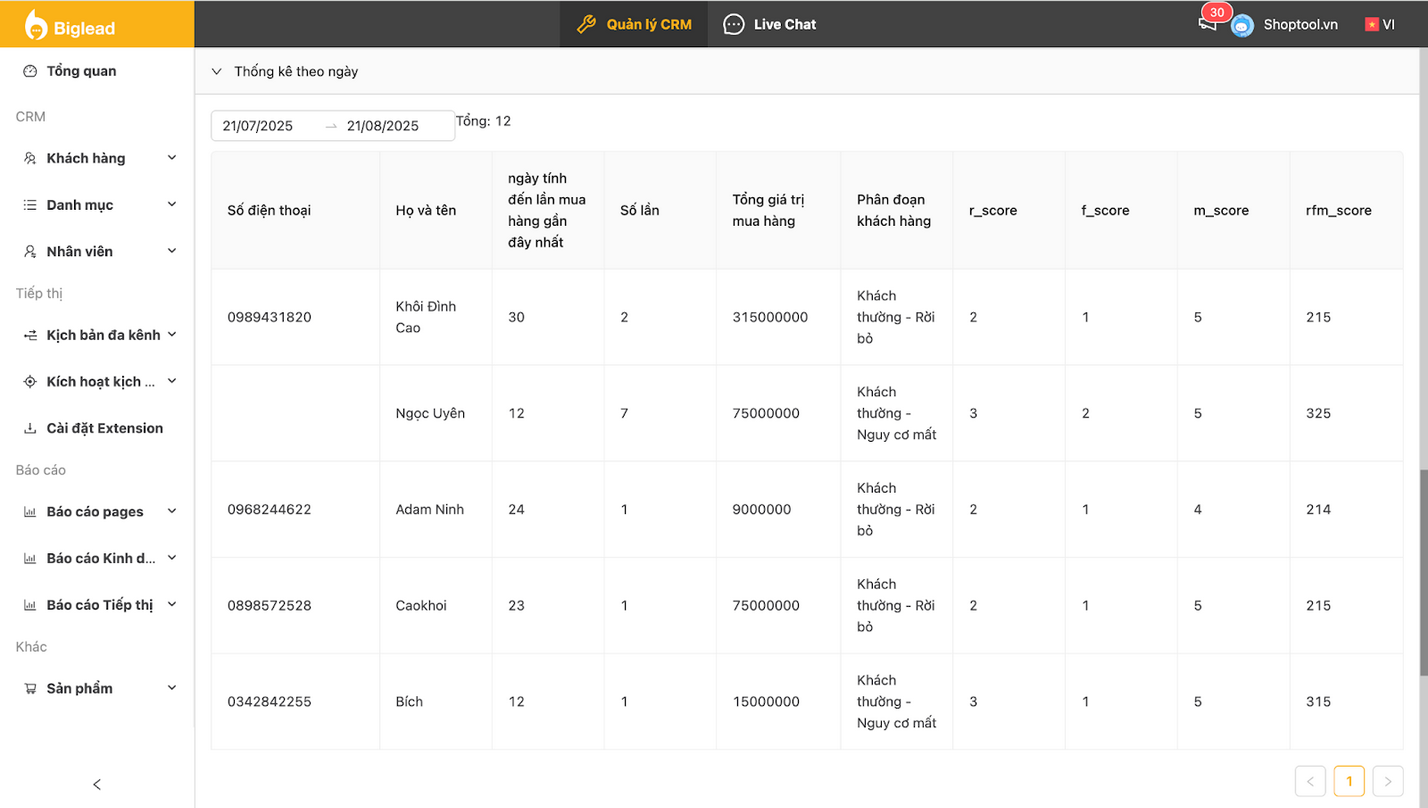Go to next page of the table
This screenshot has height=808, width=1428.
click(x=1388, y=781)
